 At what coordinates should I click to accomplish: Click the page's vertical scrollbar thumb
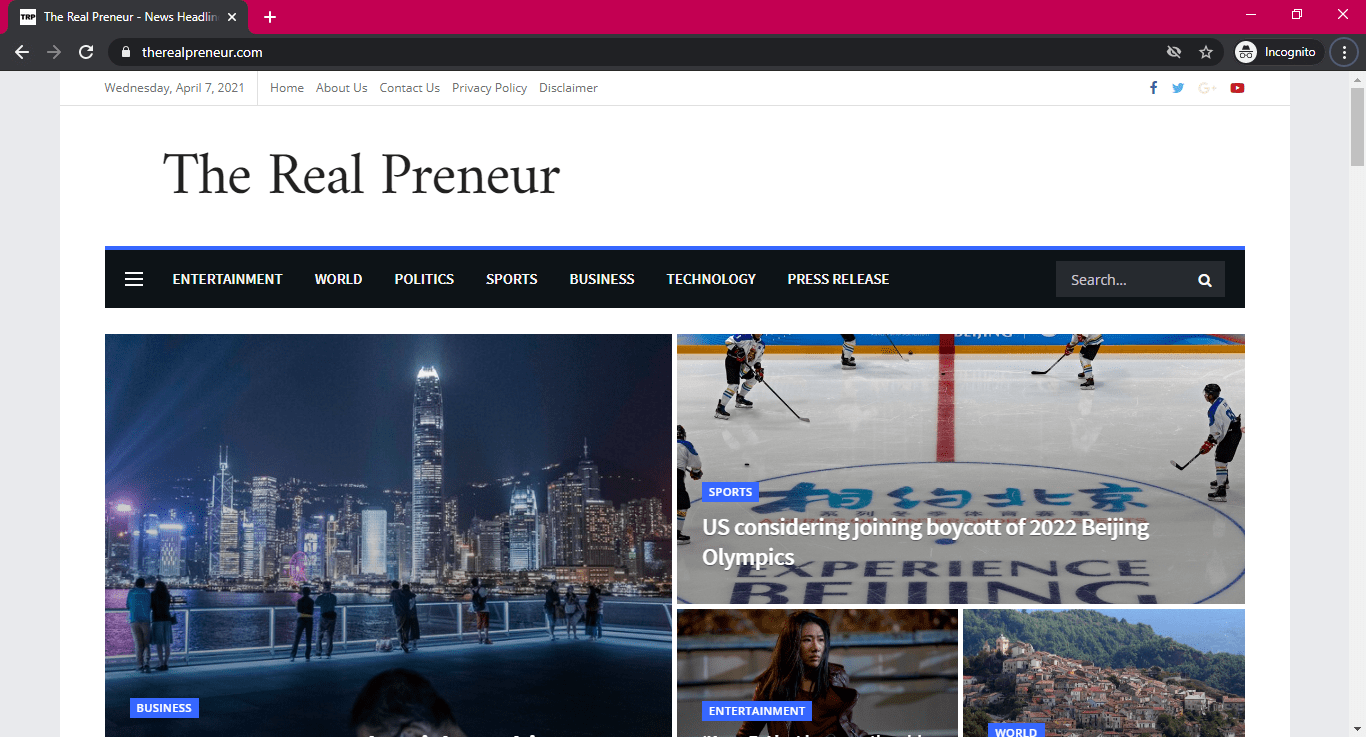(x=1357, y=126)
